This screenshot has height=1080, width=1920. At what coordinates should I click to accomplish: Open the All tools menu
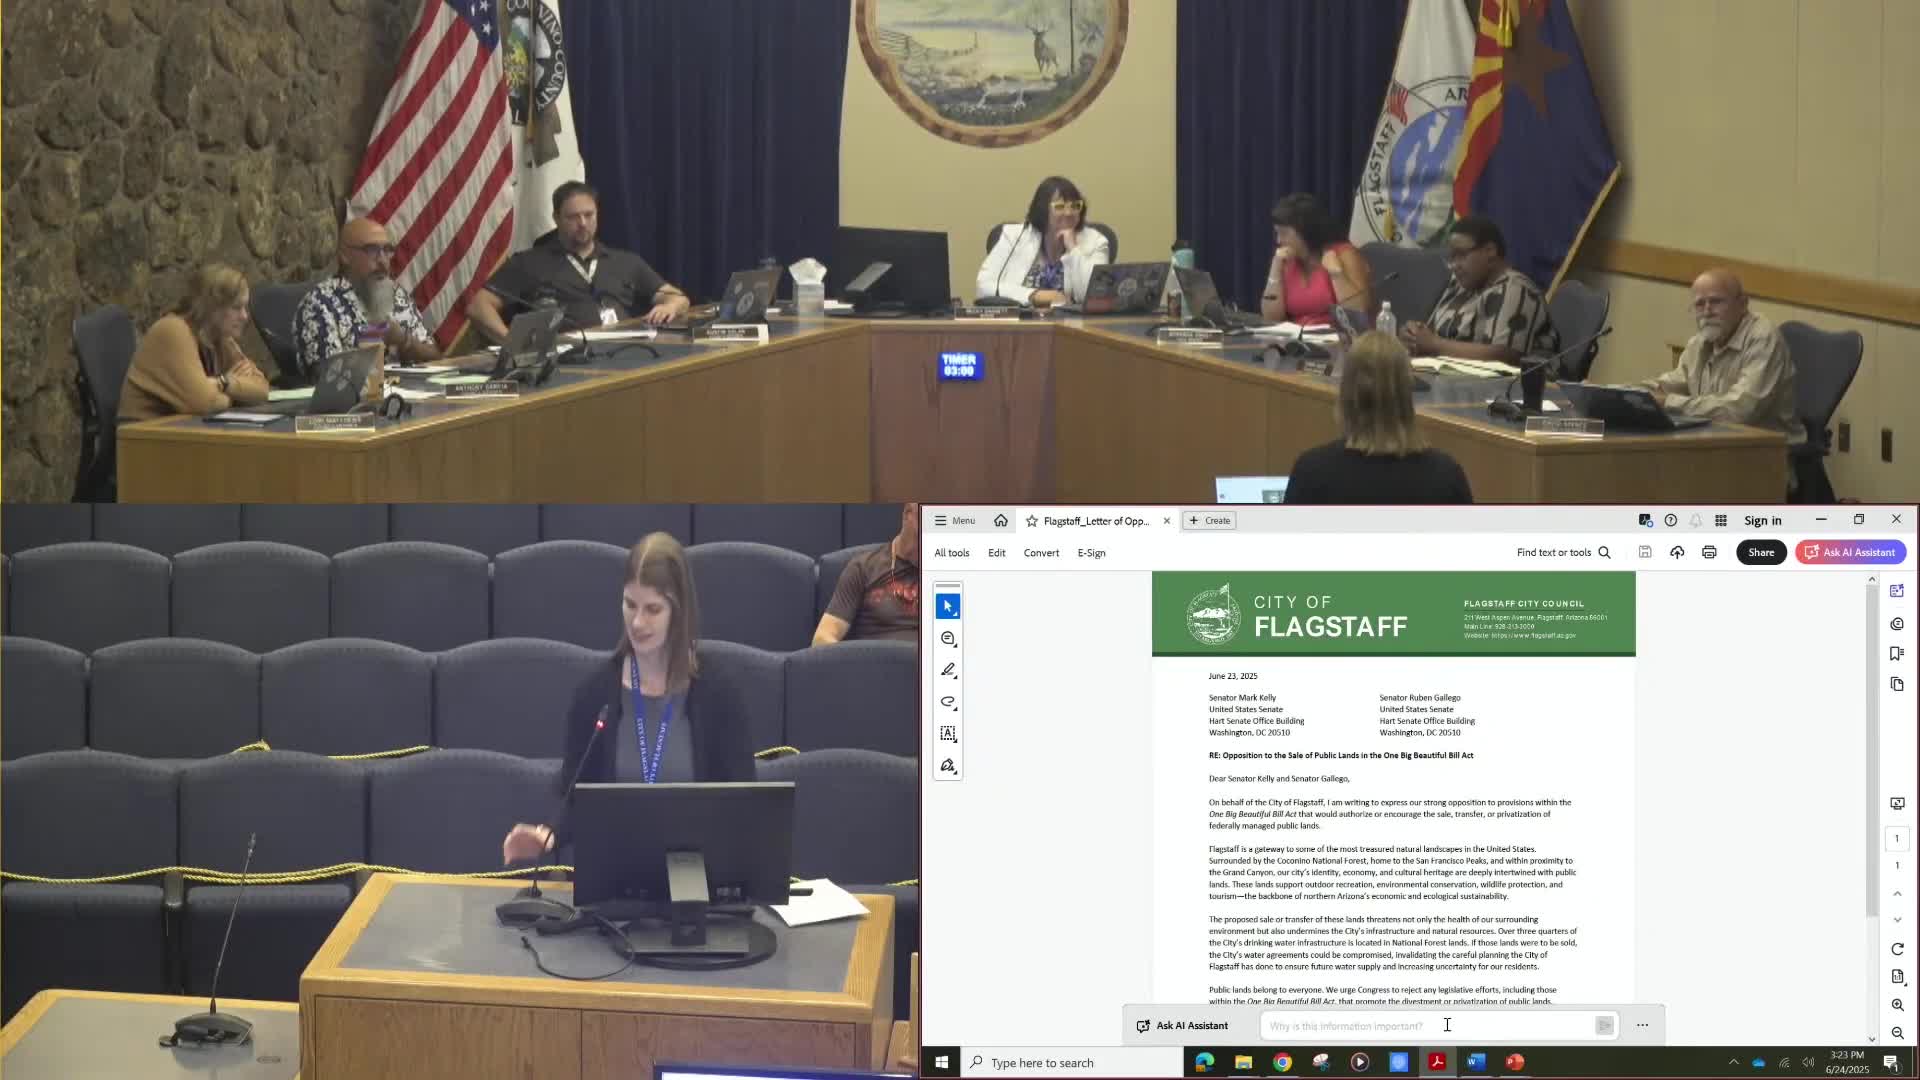[x=951, y=553]
